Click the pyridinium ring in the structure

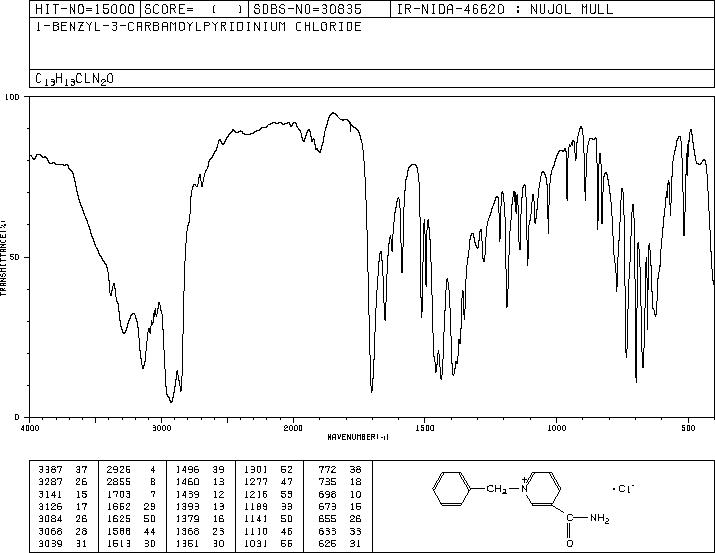tap(543, 489)
